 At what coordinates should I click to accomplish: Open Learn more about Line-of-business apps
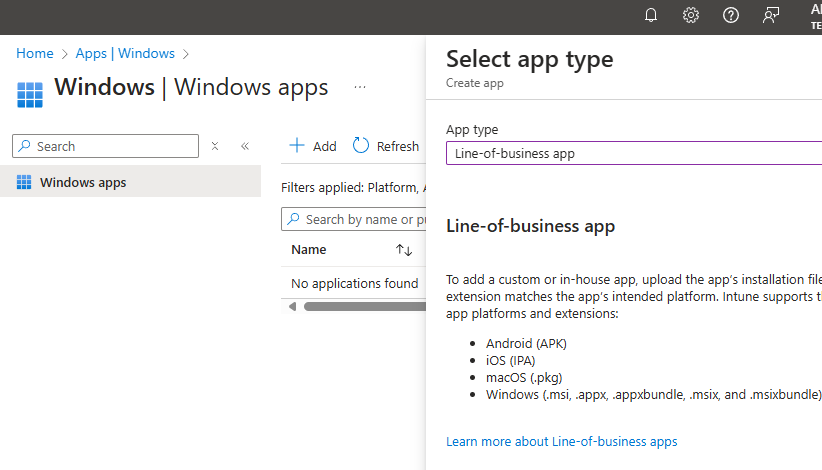point(561,442)
